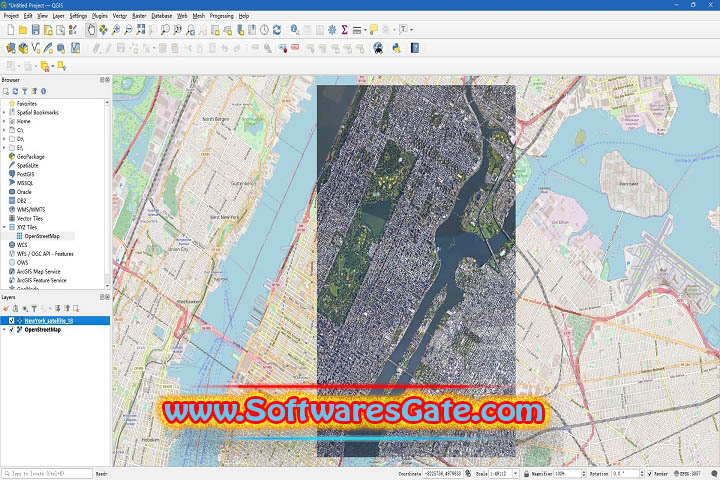
Task: Toggle the coordinate extents icon in status bar
Action: pos(468,474)
